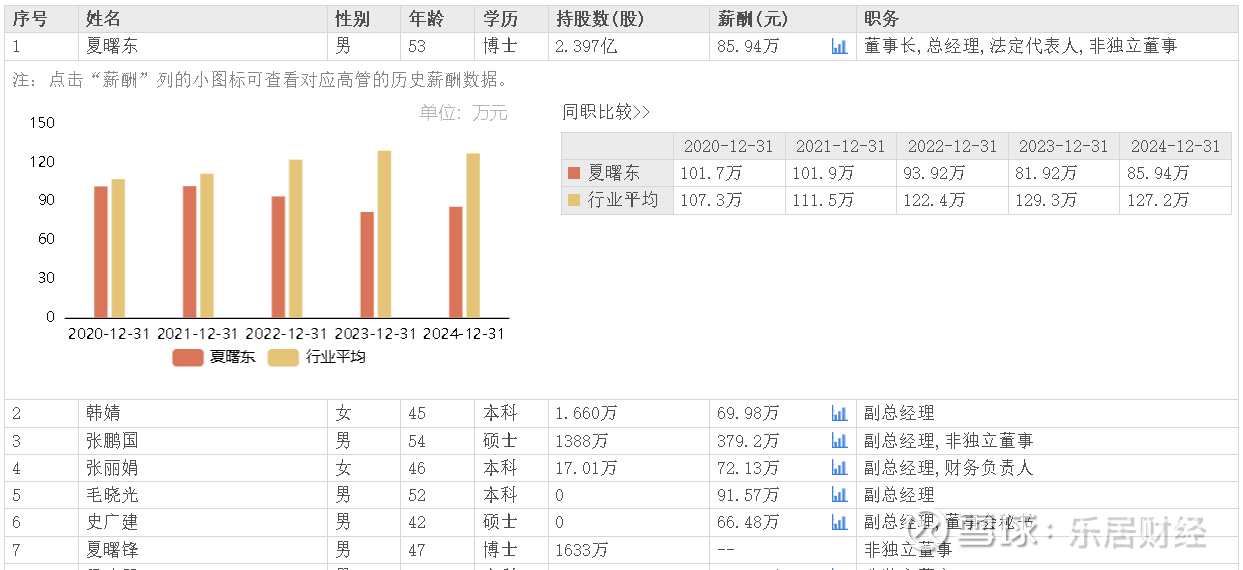Click shareholding value 1388万
Screen dimensions: 1243x570
582,440
